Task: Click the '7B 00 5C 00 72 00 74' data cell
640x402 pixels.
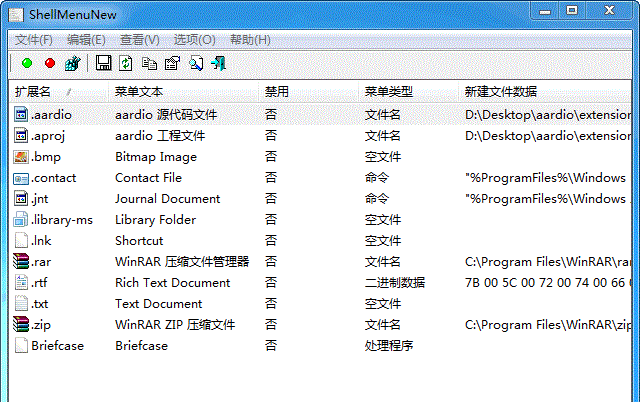Action: click(x=548, y=283)
